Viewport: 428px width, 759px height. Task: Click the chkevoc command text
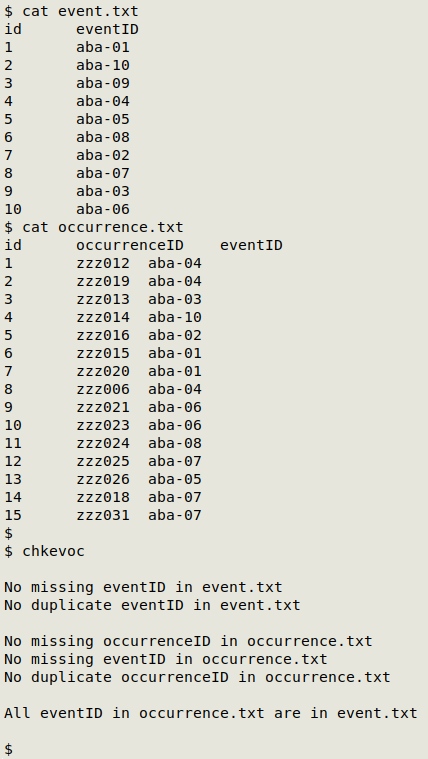tap(53, 551)
